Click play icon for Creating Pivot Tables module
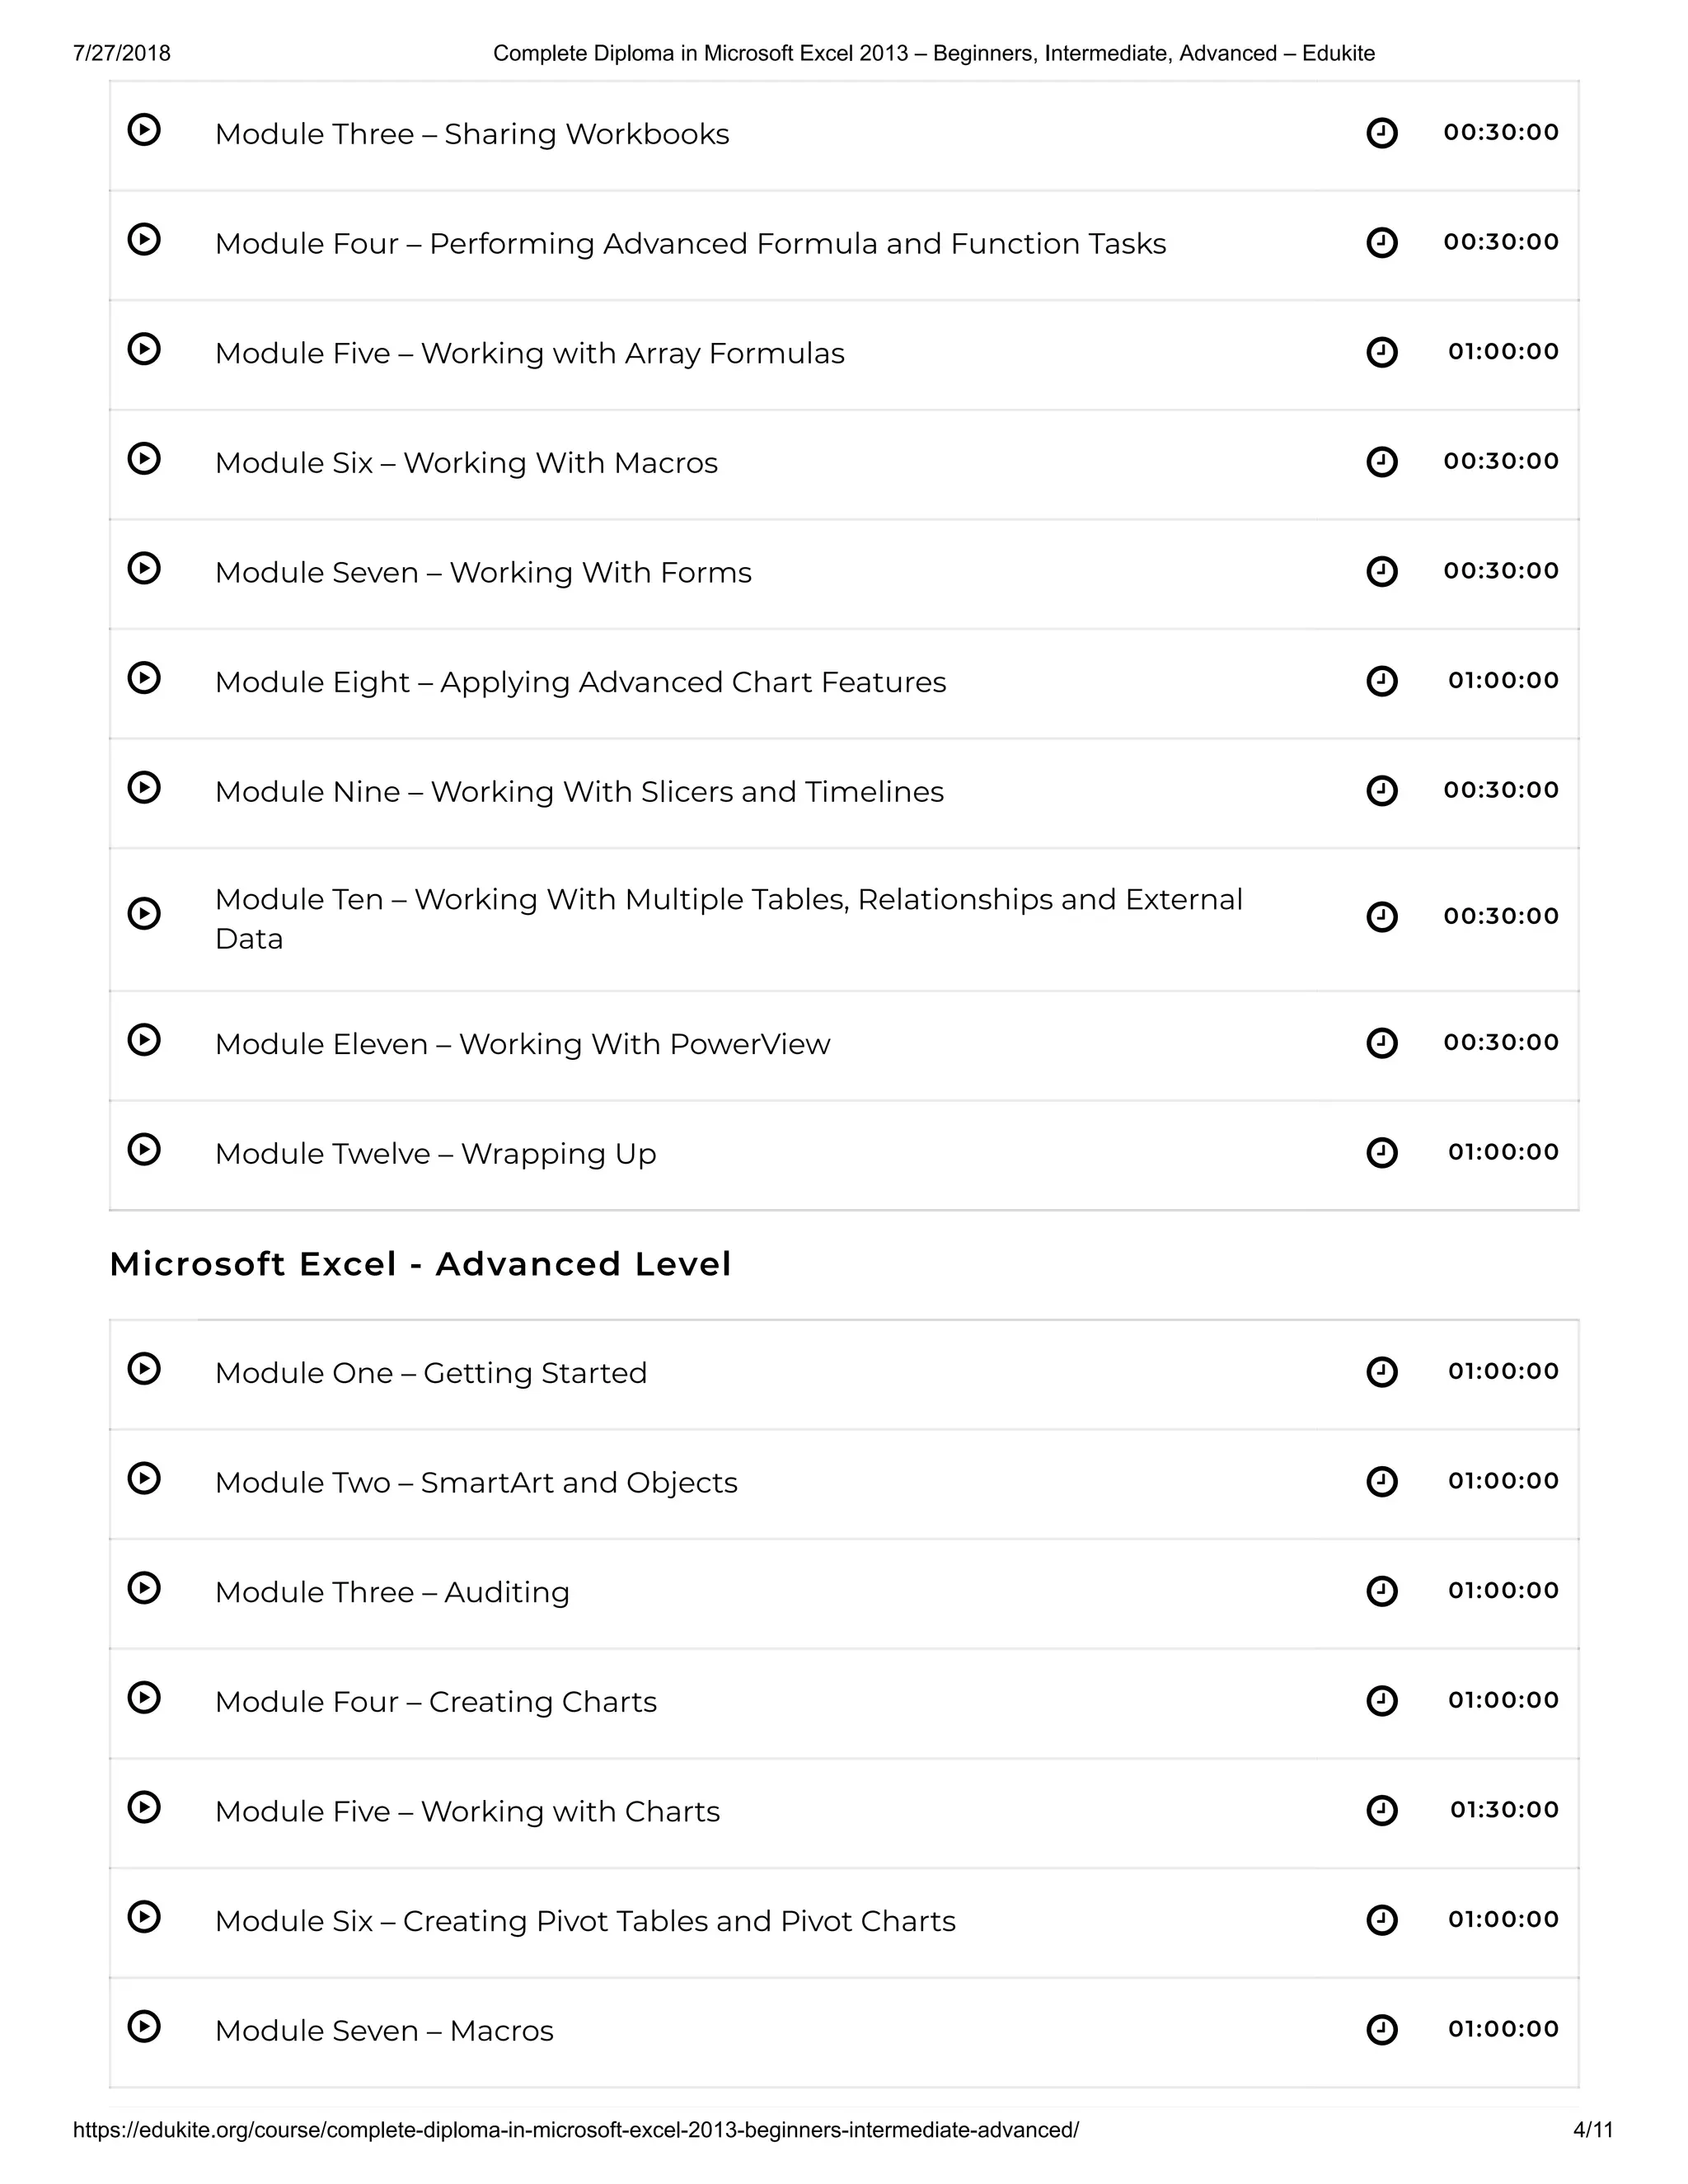This screenshot has width=1688, height=2184. pyautogui.click(x=144, y=1917)
